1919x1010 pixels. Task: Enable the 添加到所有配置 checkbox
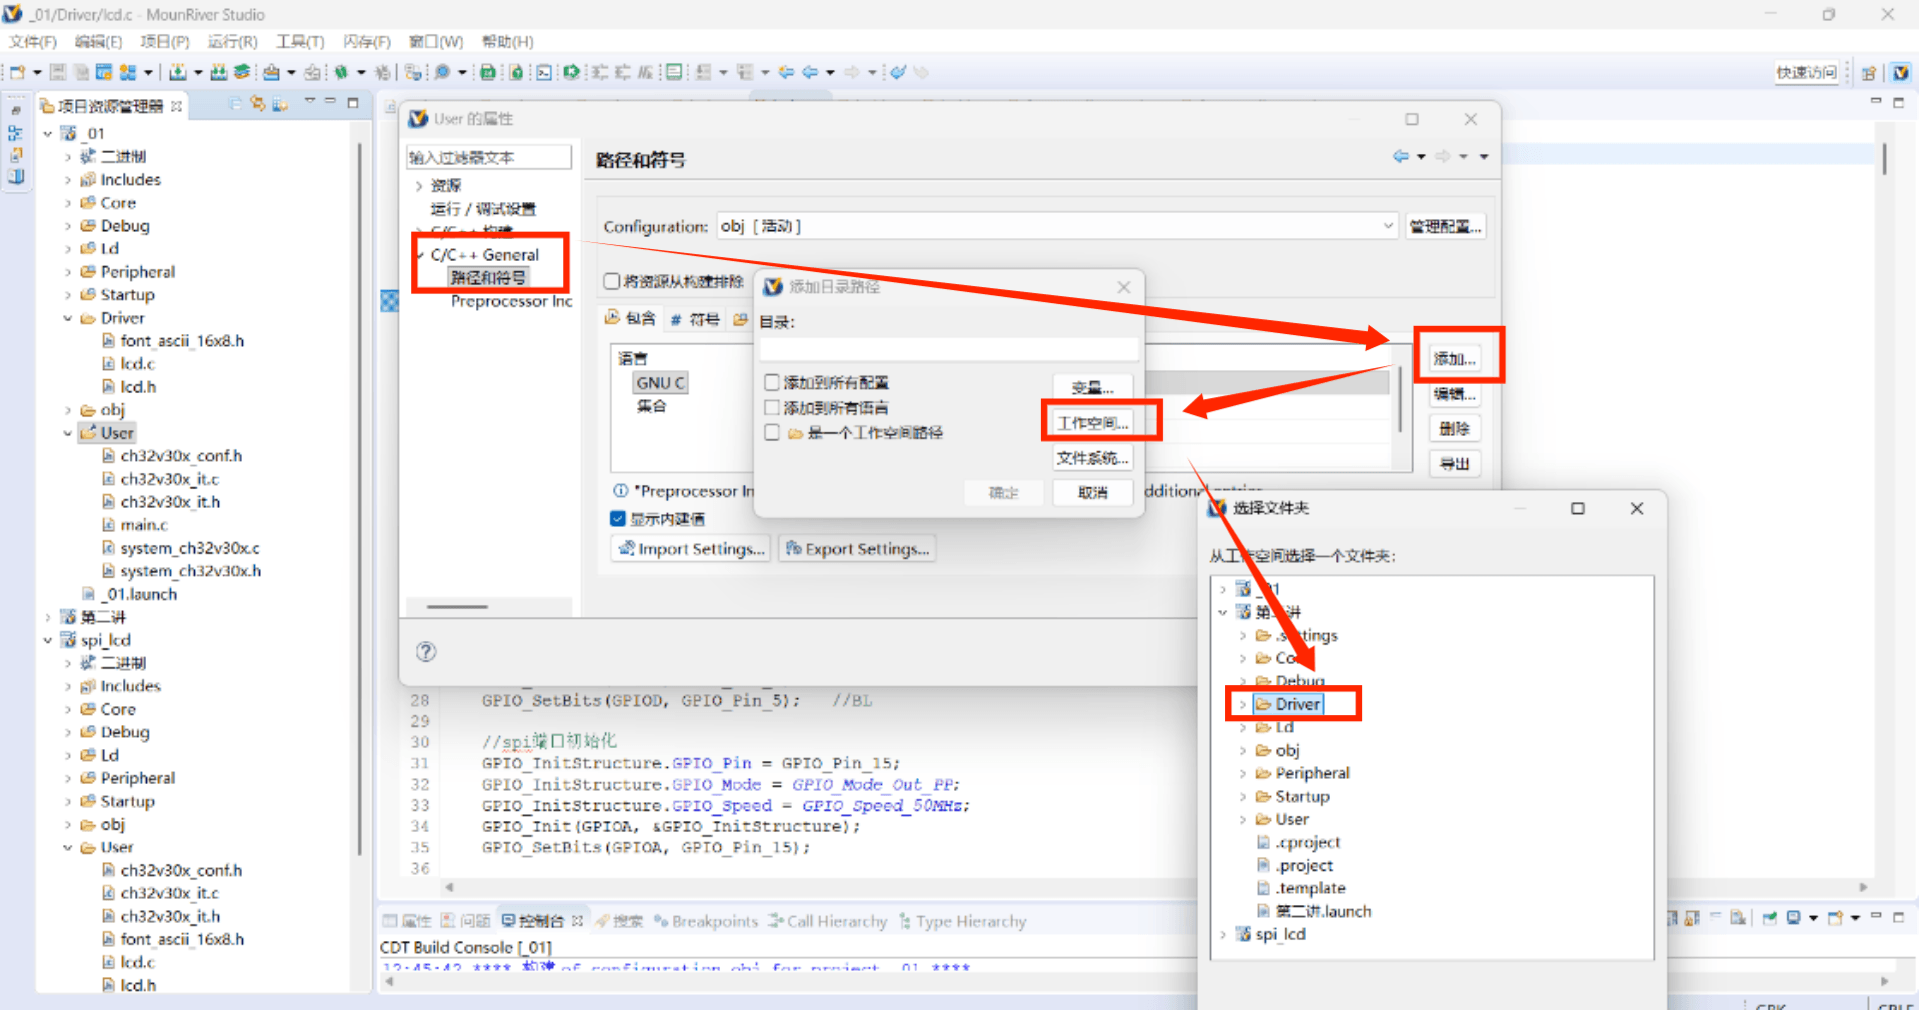pos(772,382)
